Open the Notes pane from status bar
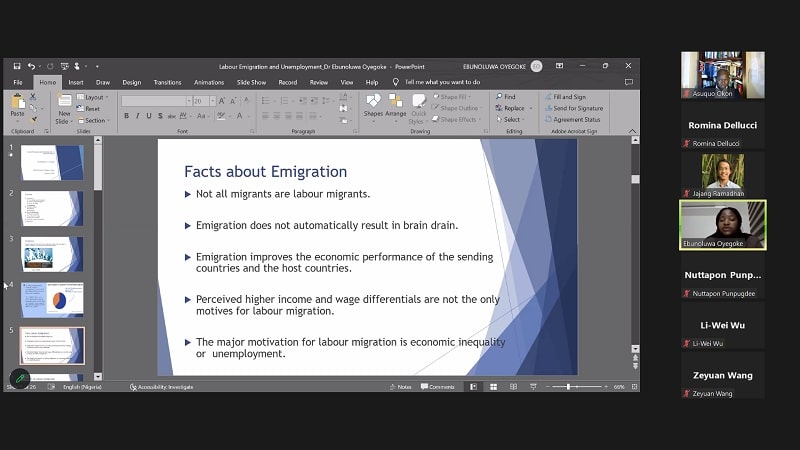The image size is (800, 450). [400, 386]
